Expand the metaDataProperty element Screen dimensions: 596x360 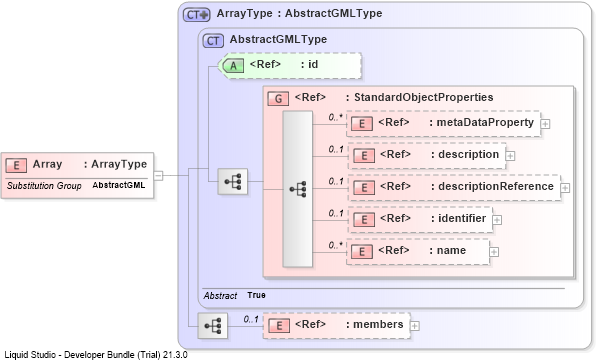[545, 124]
